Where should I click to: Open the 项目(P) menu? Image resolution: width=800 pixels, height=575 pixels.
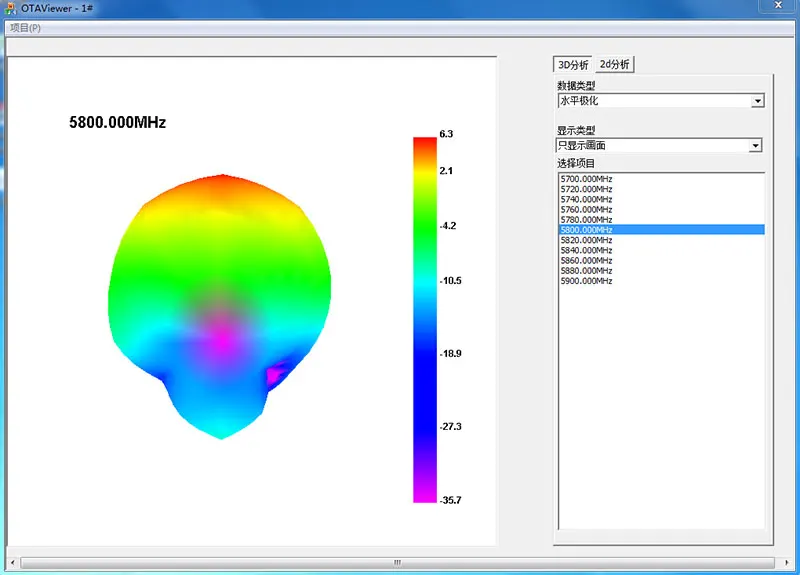[x=26, y=28]
